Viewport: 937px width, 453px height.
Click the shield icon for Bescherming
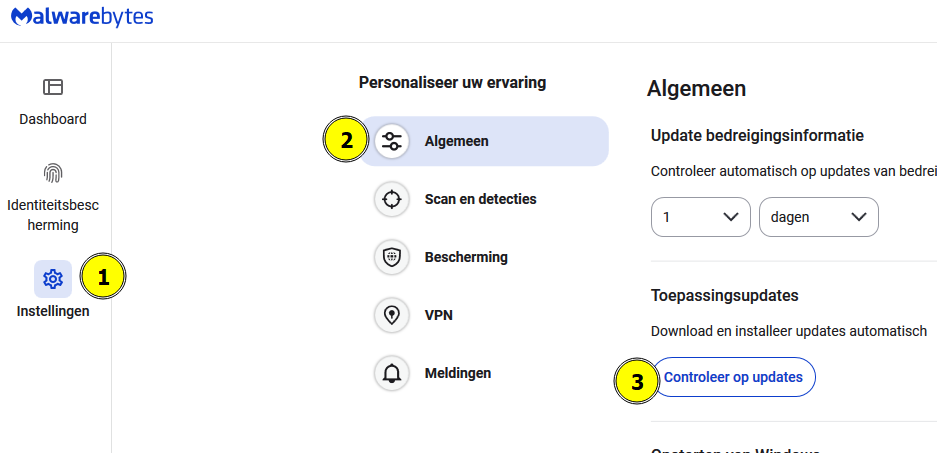(x=391, y=257)
